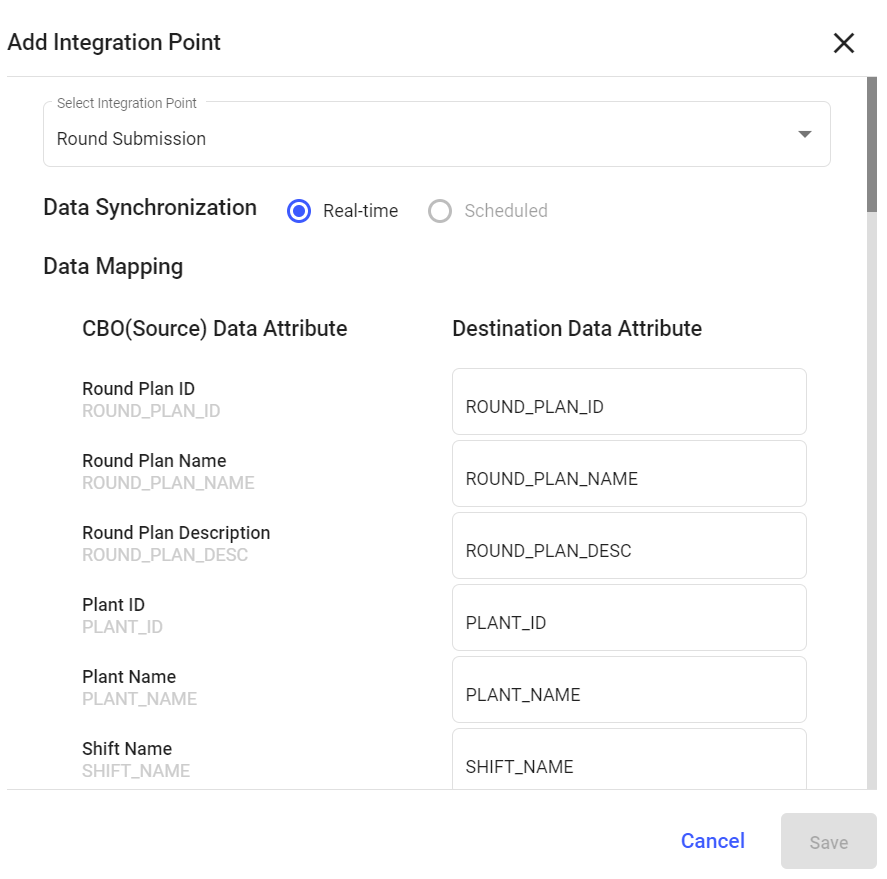
Task: Click the CBO(Source) Data Attribute column header
Action: (215, 329)
